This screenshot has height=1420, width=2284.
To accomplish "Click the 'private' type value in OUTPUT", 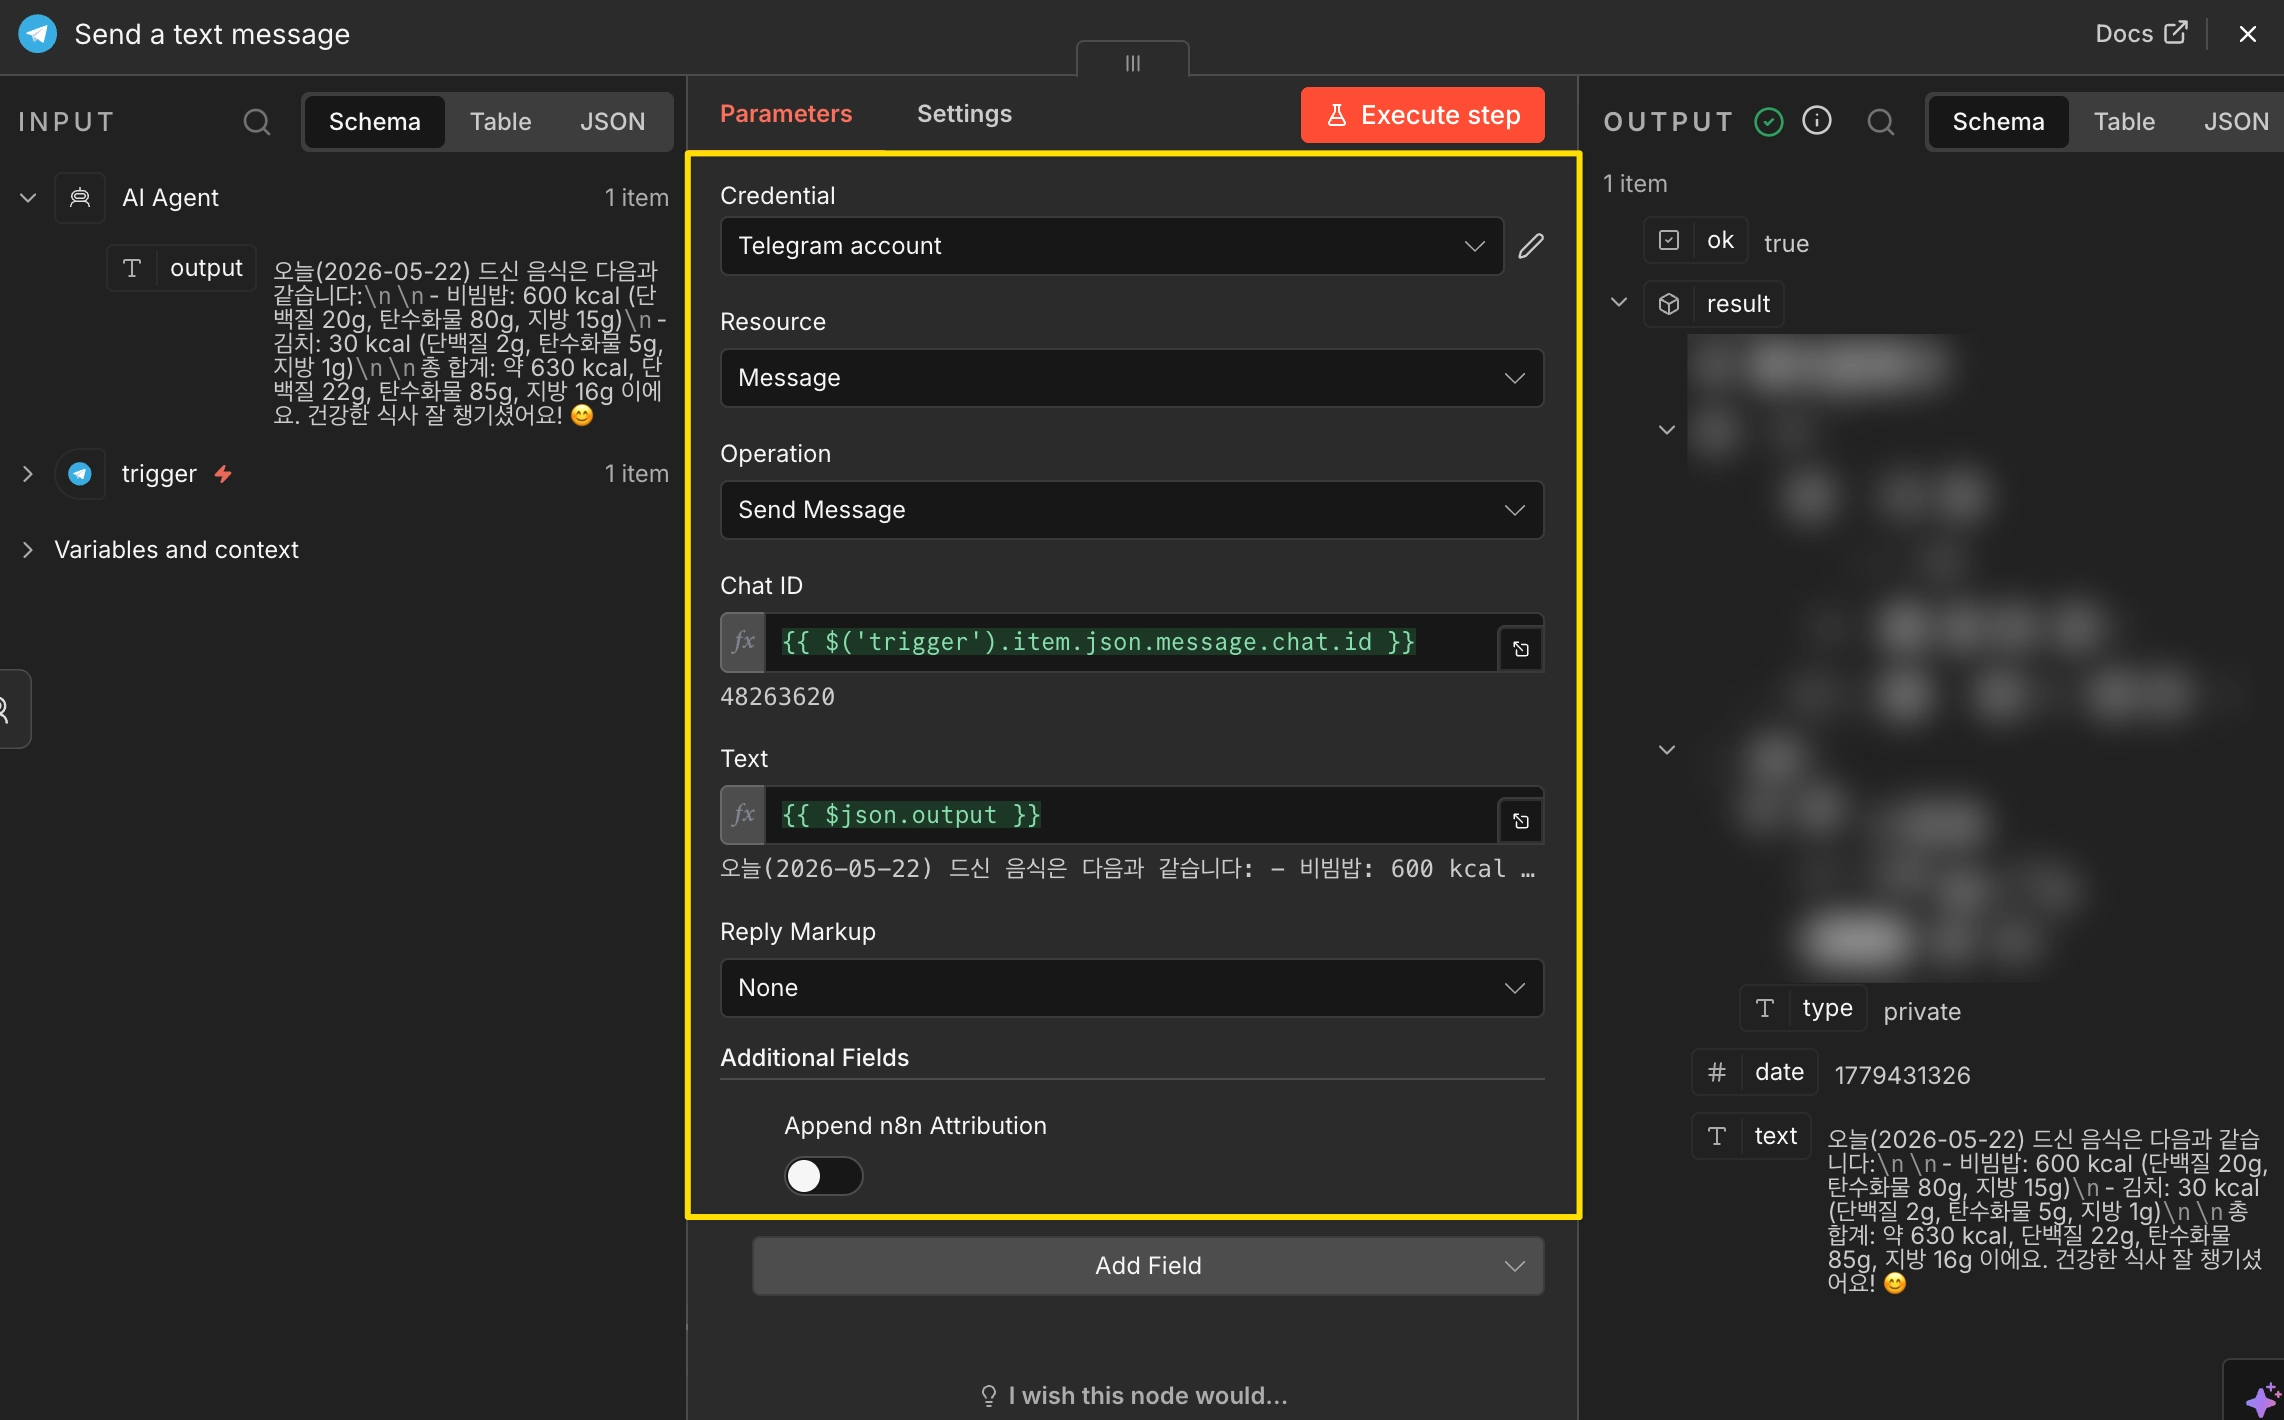I will coord(1922,1012).
